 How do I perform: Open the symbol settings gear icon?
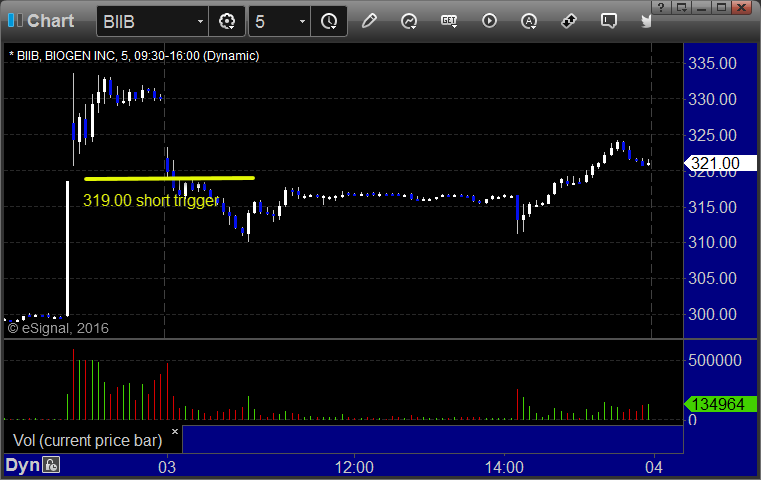[227, 21]
